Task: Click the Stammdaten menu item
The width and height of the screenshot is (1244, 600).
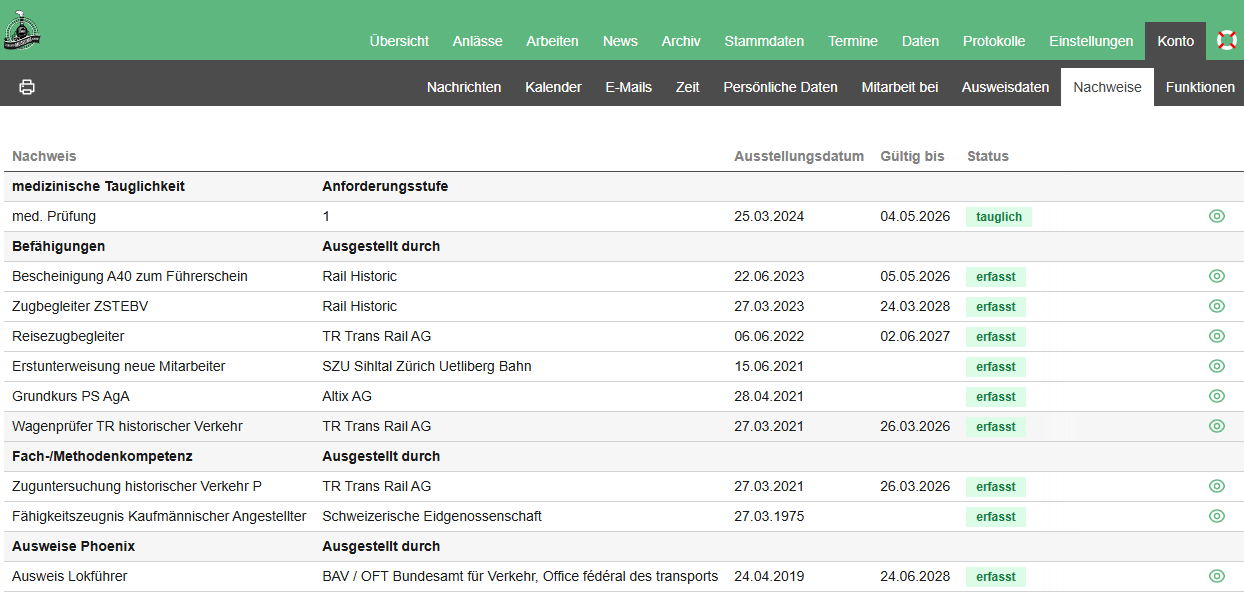Action: pos(764,41)
